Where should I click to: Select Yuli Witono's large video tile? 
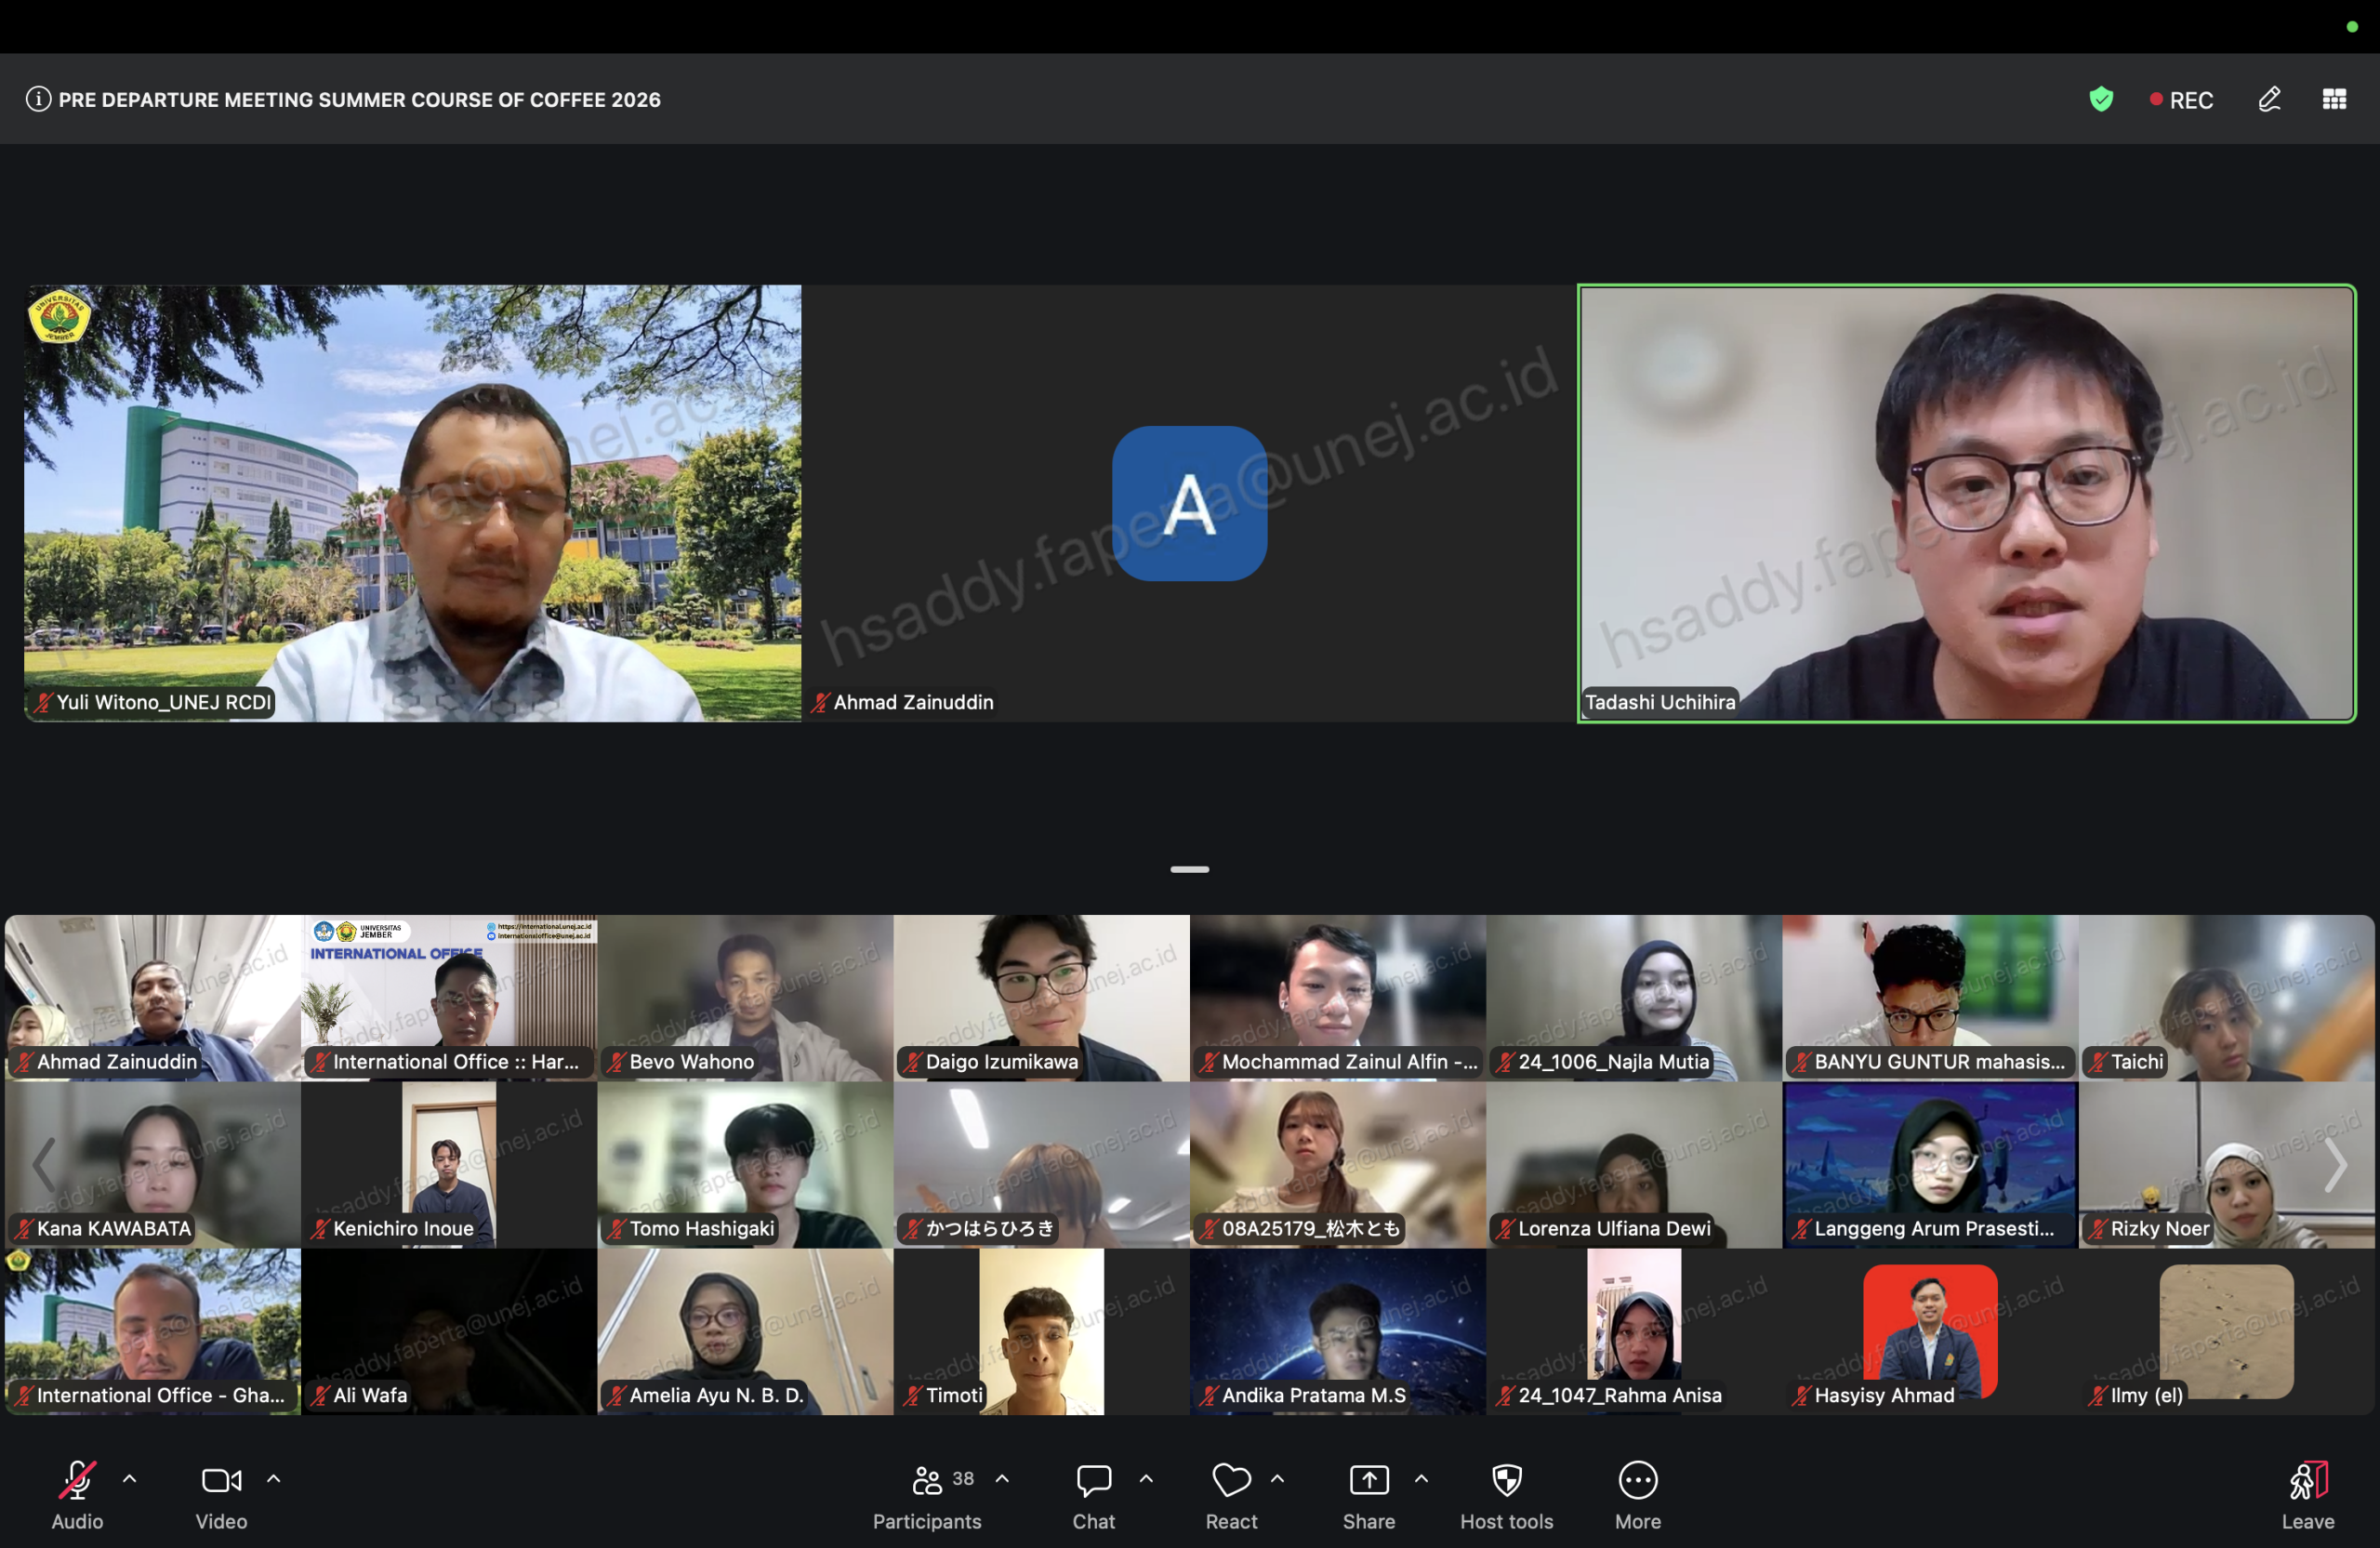(x=413, y=503)
